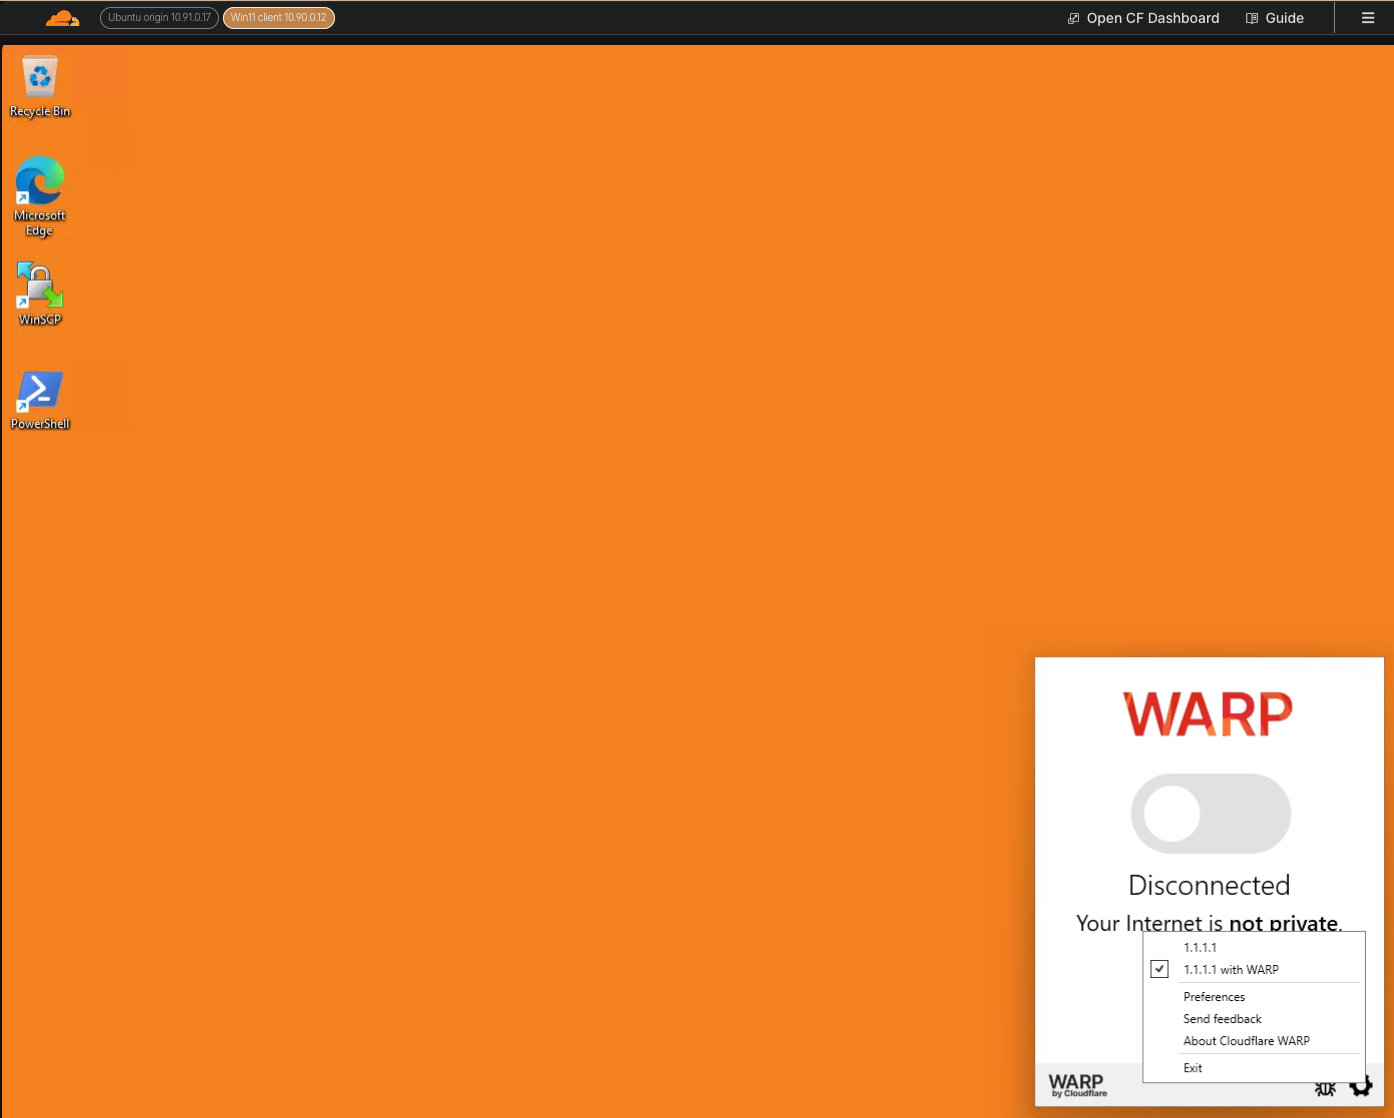1394x1118 pixels.
Task: Toggle the WARP connection switch on
Action: coord(1210,813)
